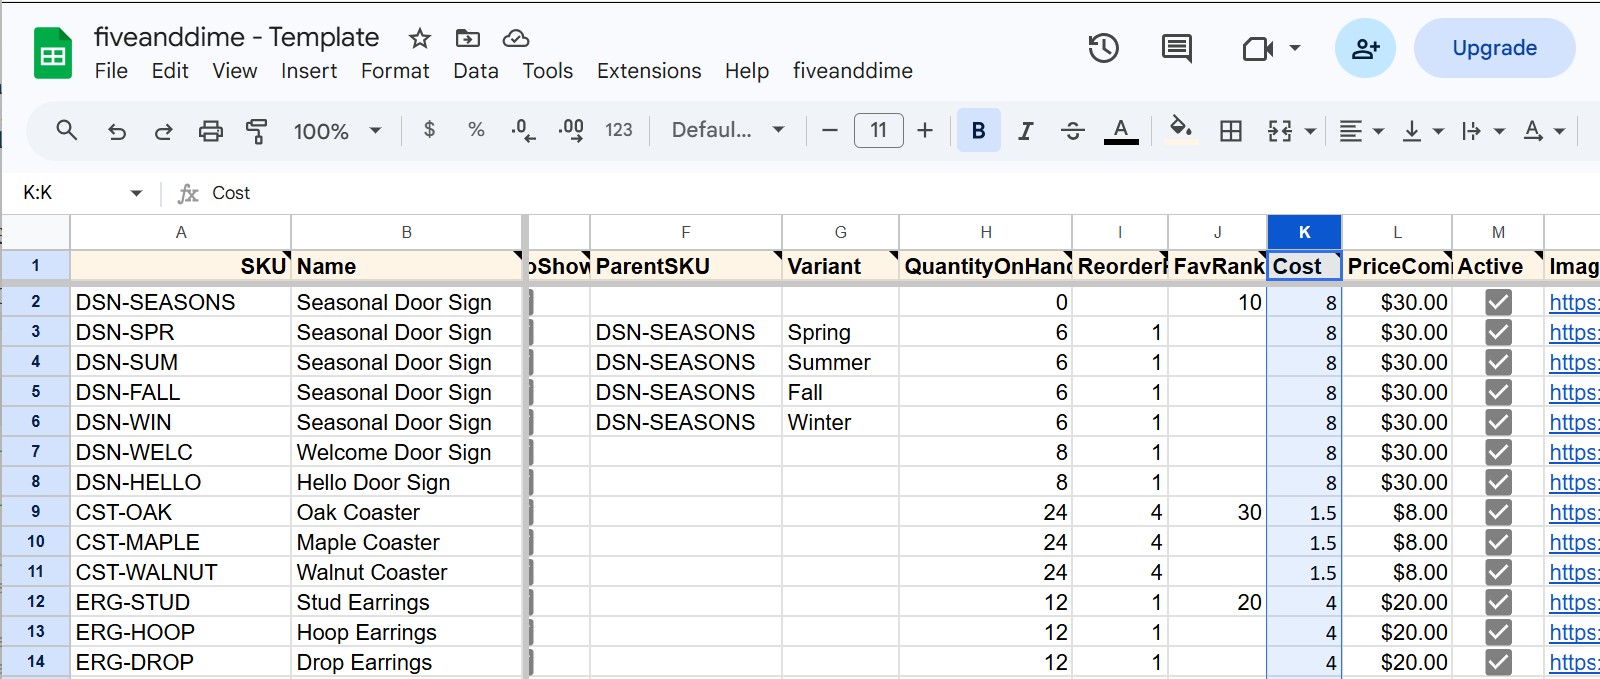Open the borders tool
The image size is (1600, 679).
[x=1231, y=131]
